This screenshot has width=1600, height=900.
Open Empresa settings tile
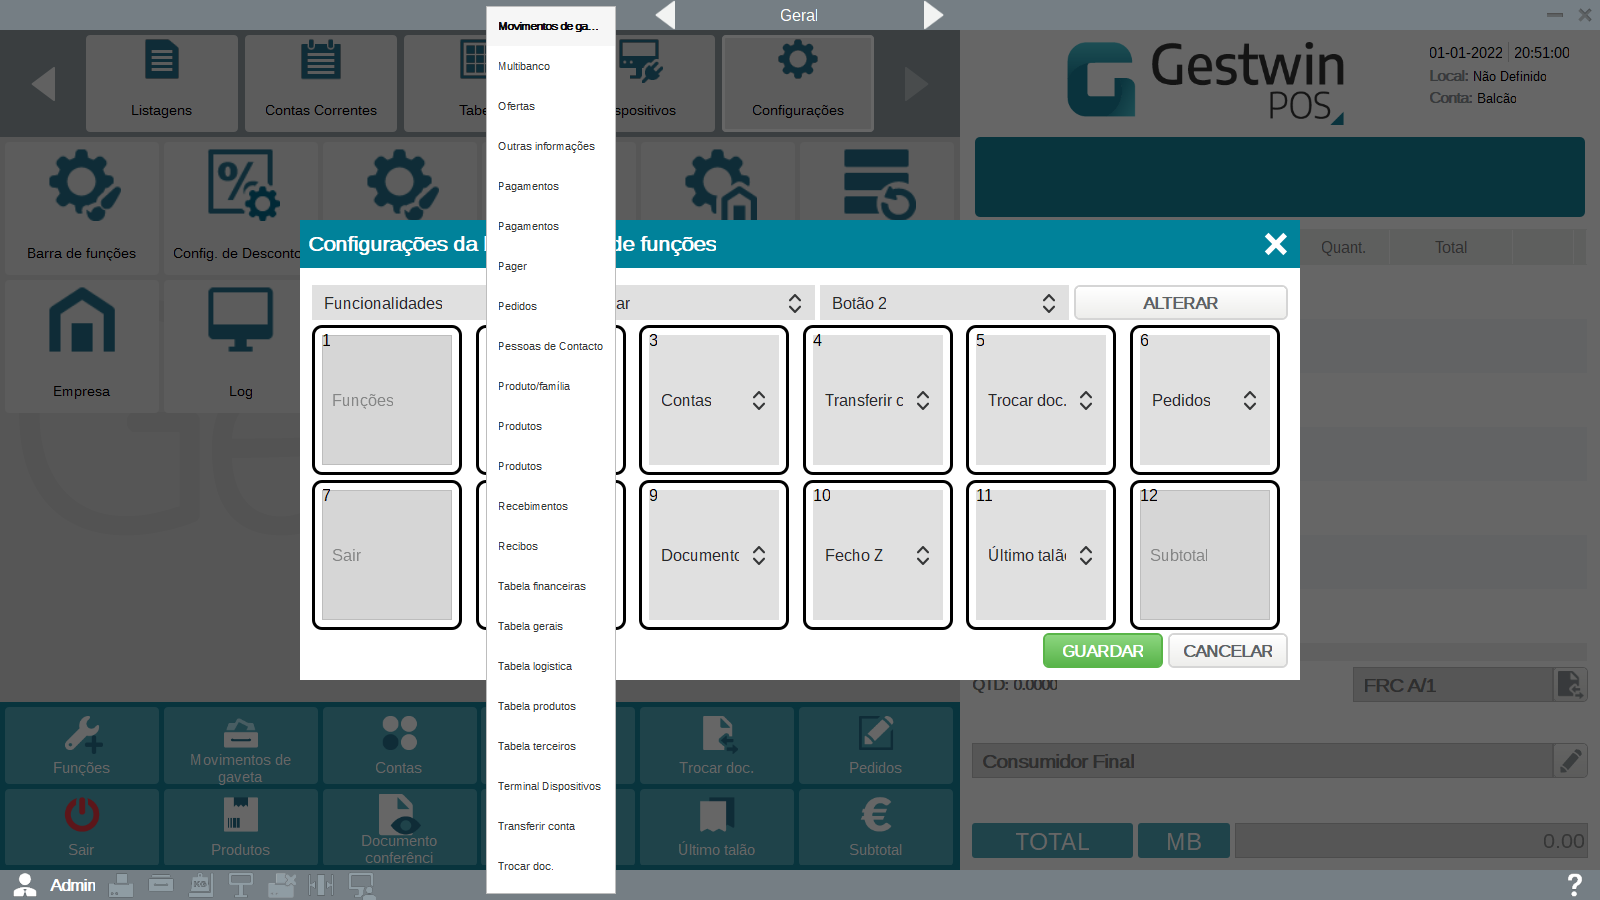tap(82, 346)
